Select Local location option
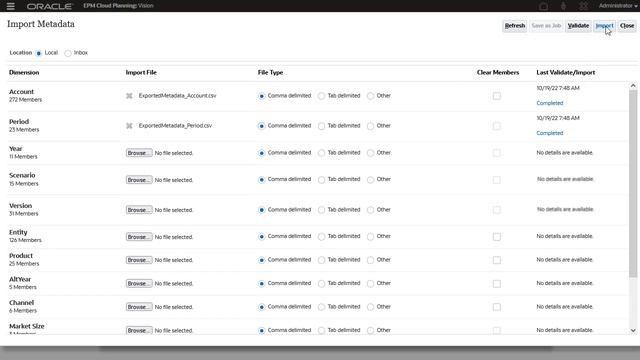640x360 pixels. pos(39,53)
